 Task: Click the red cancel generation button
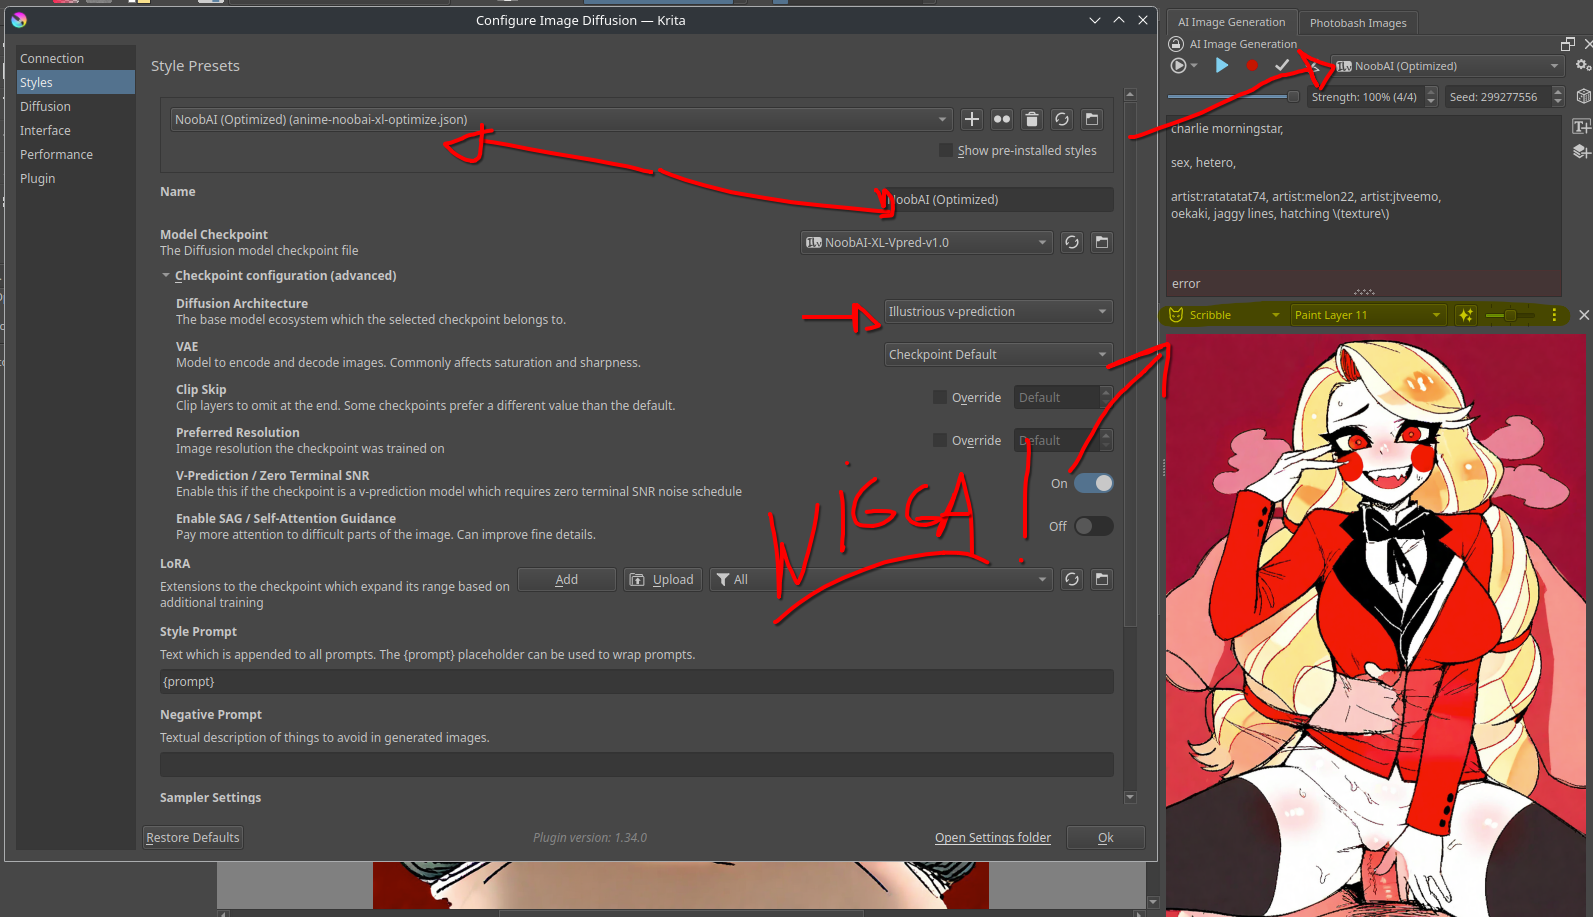pyautogui.click(x=1252, y=65)
